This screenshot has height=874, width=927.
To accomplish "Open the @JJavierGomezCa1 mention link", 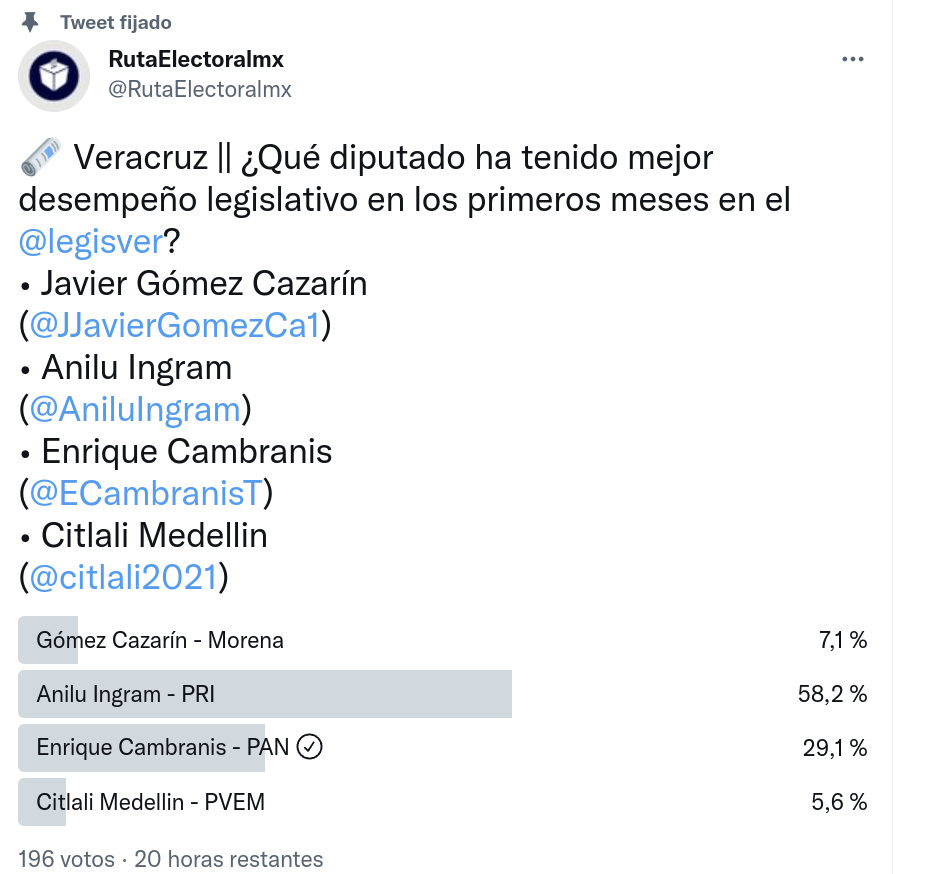I will 174,326.
